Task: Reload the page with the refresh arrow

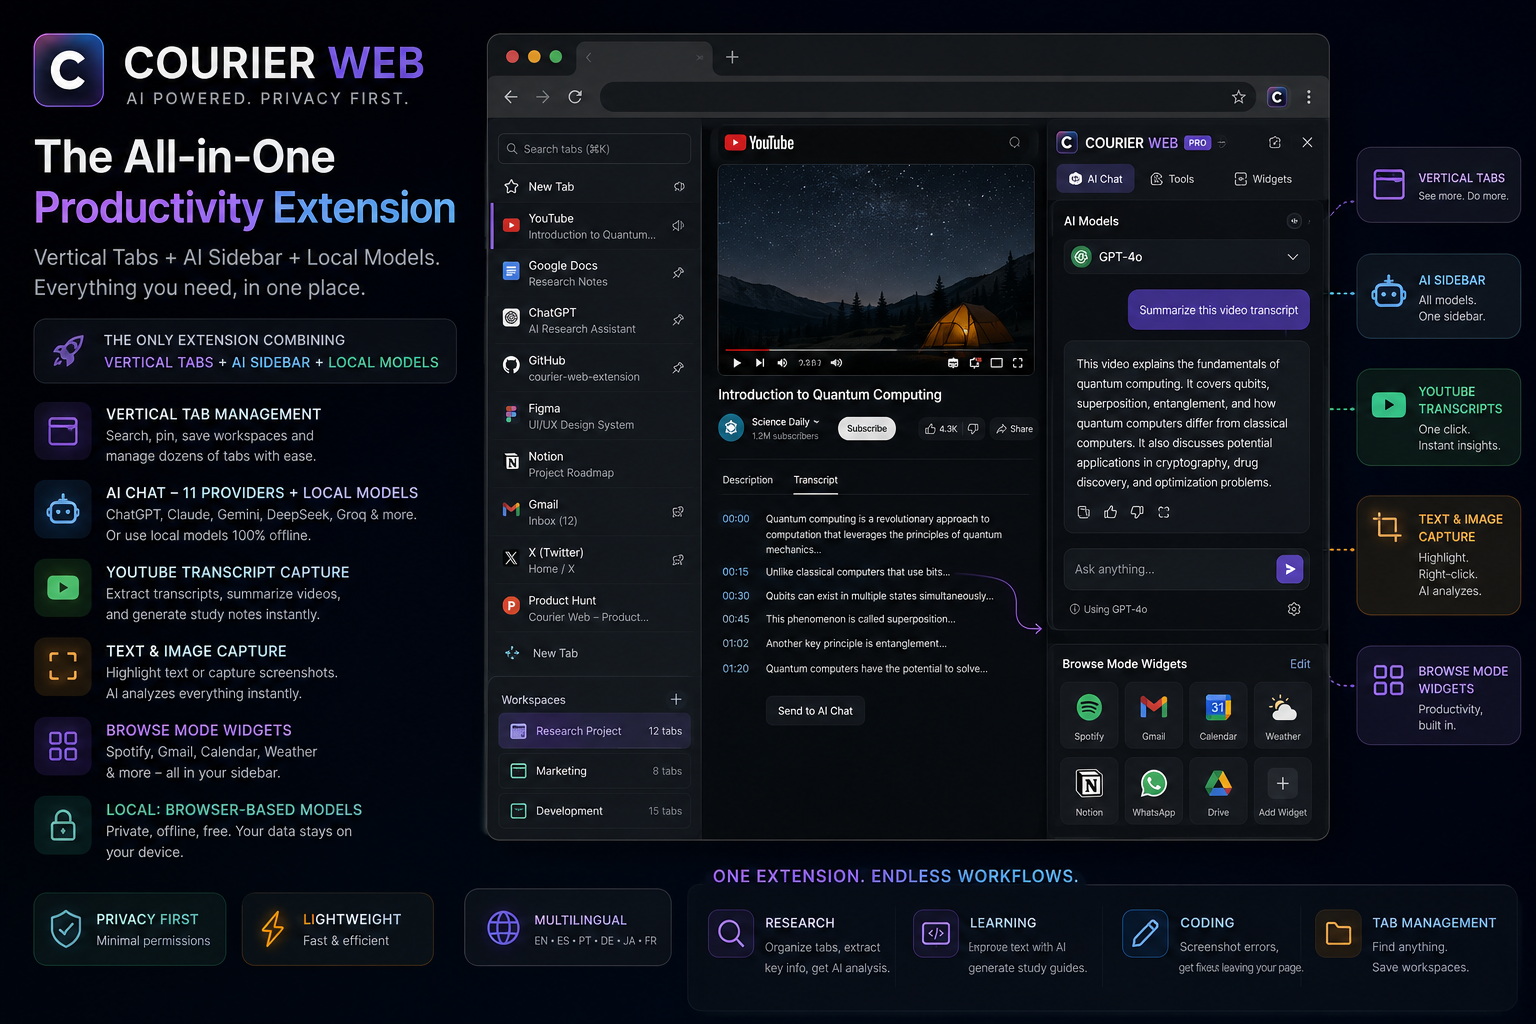Action: (x=575, y=97)
